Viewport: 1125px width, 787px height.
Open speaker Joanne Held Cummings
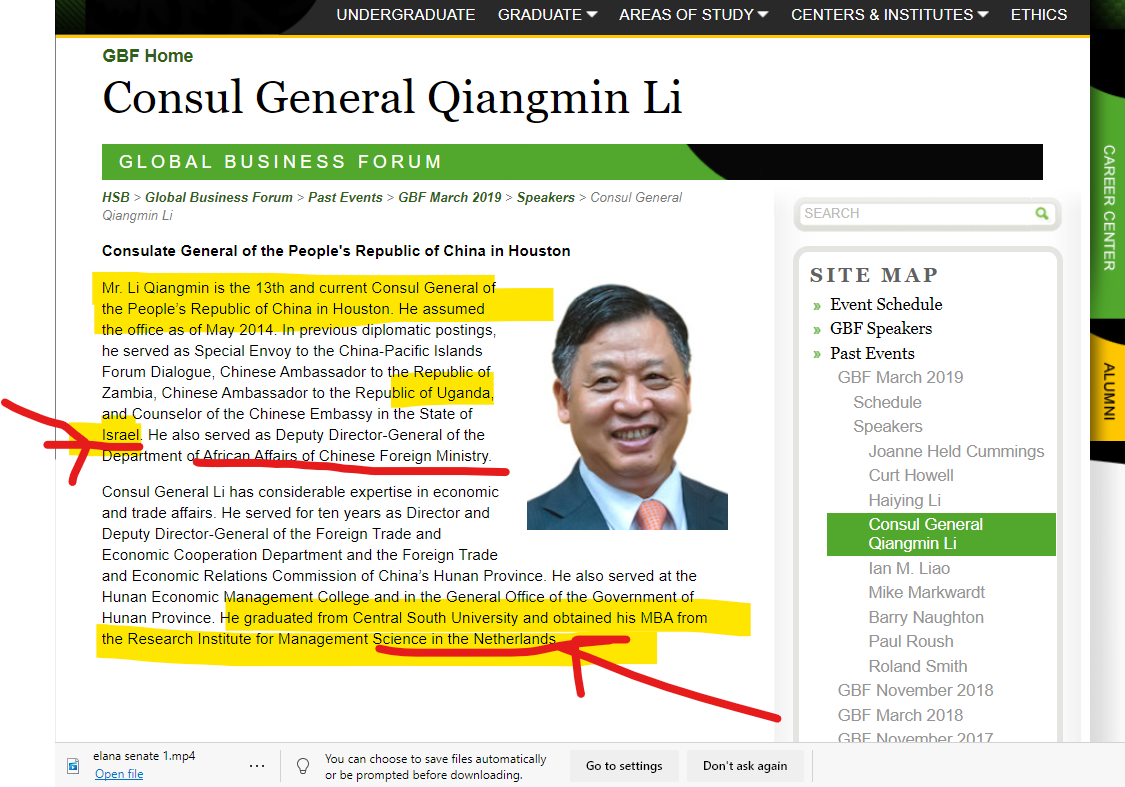[x=956, y=451]
